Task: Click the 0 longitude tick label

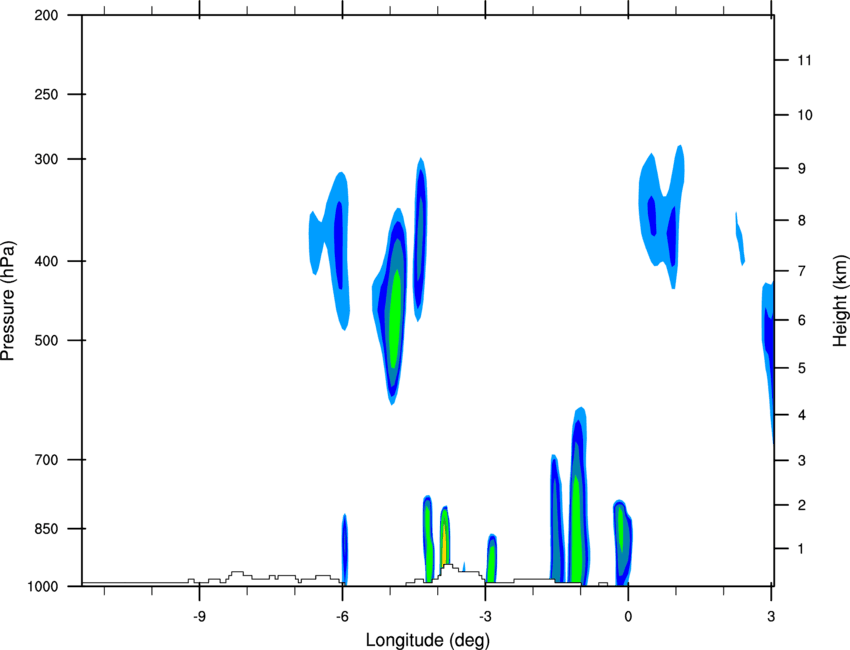Action: click(x=628, y=616)
